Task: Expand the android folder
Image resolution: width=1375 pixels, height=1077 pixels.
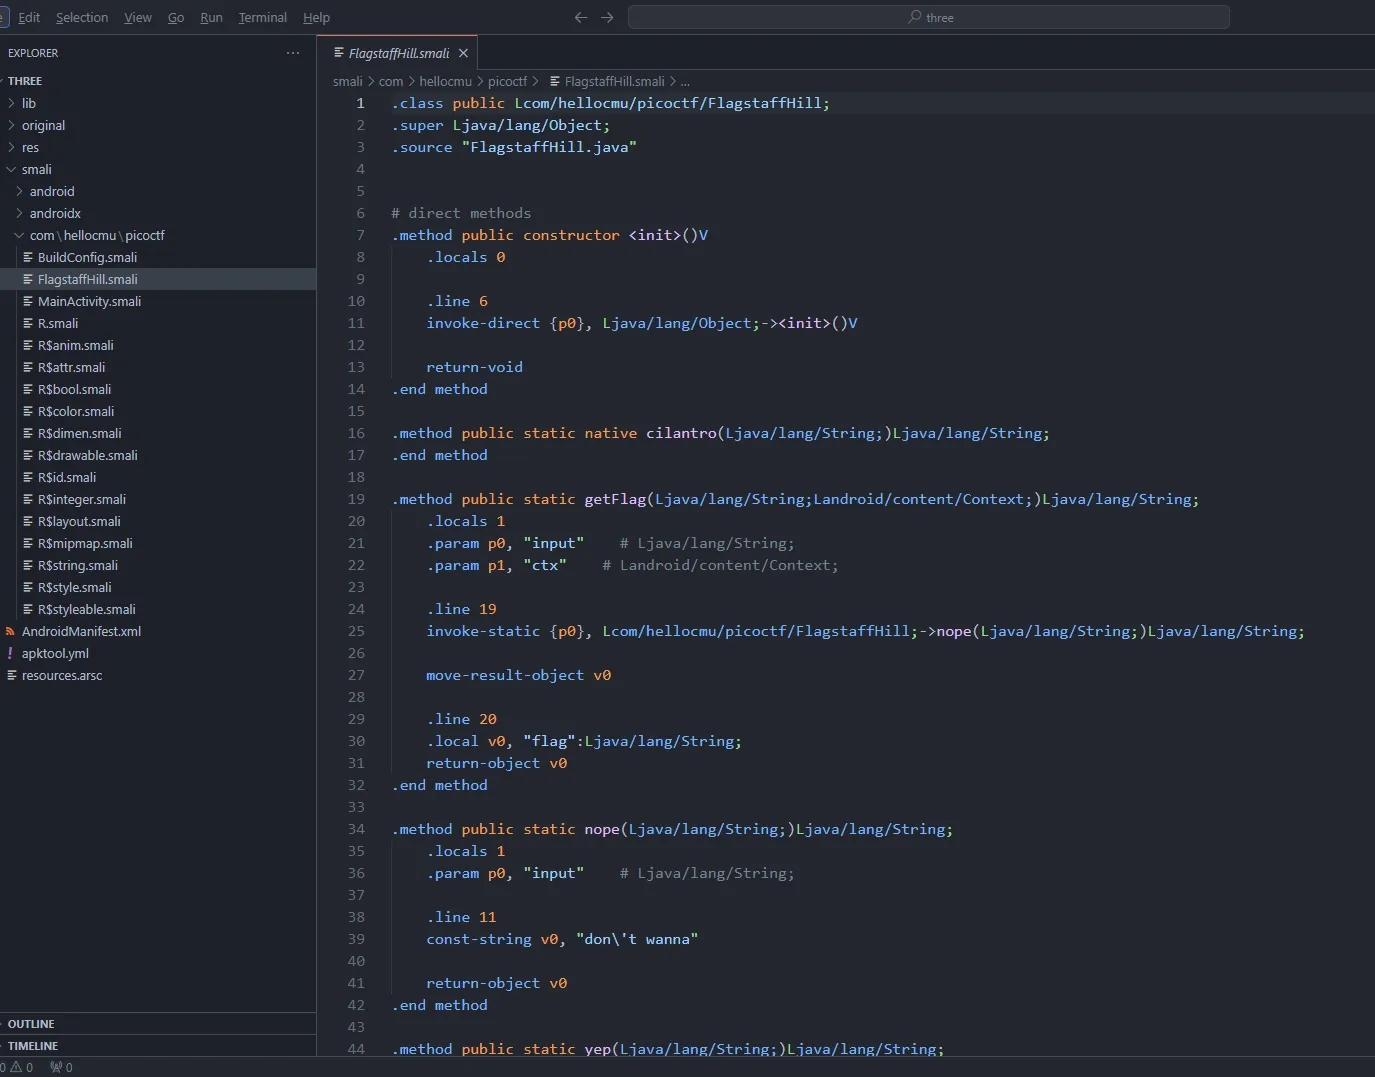Action: (x=19, y=191)
